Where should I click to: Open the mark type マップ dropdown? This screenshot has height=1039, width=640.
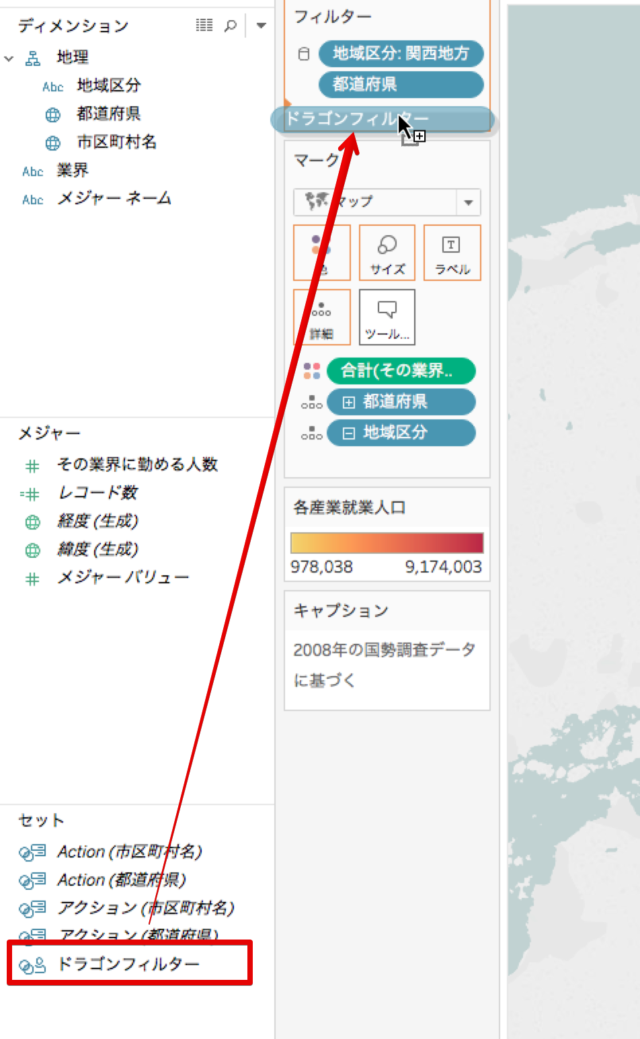[x=468, y=202]
